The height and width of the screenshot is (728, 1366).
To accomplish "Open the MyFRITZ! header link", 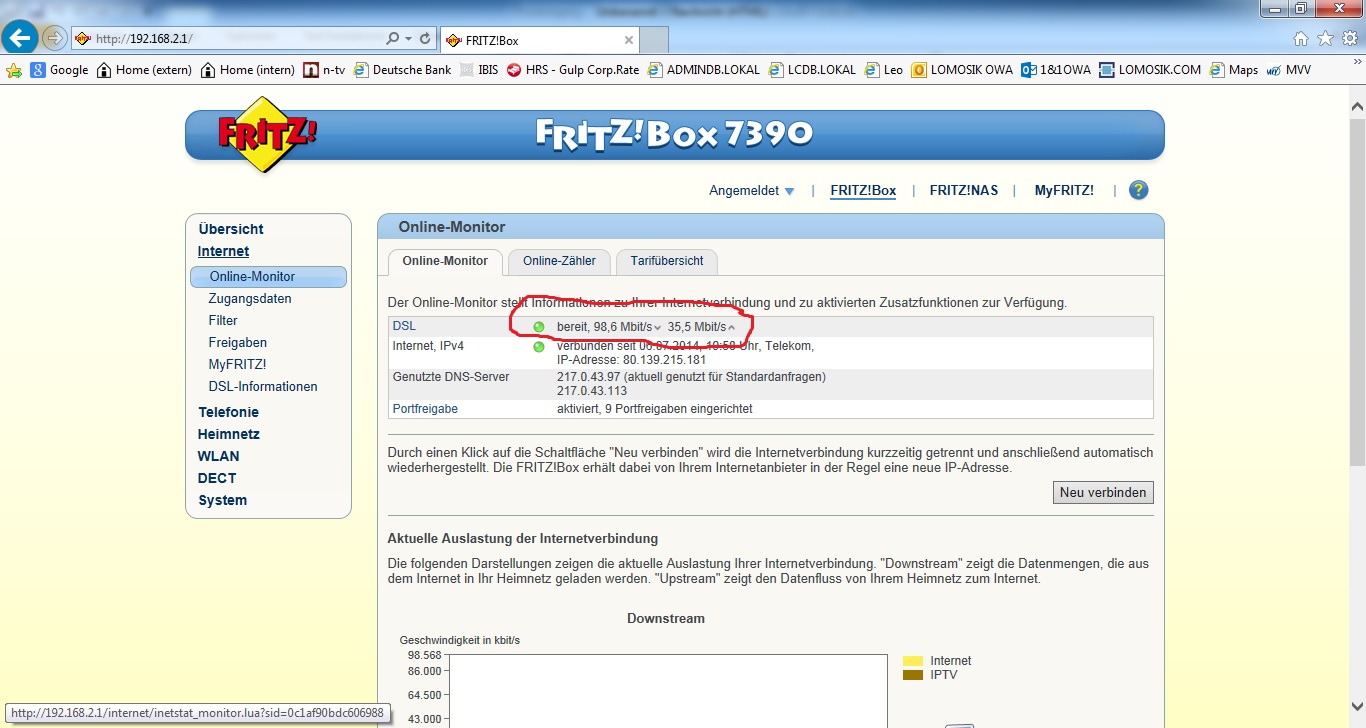I will coord(1064,190).
